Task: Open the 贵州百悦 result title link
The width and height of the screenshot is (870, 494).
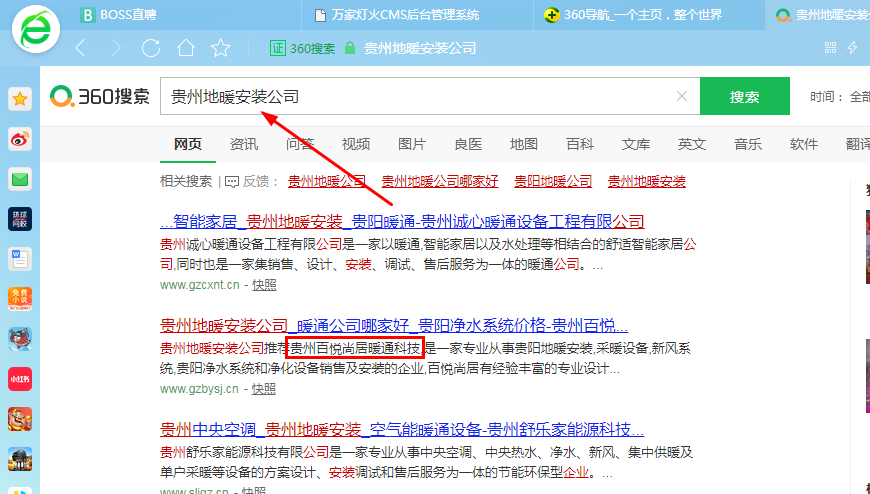Action: [x=394, y=325]
